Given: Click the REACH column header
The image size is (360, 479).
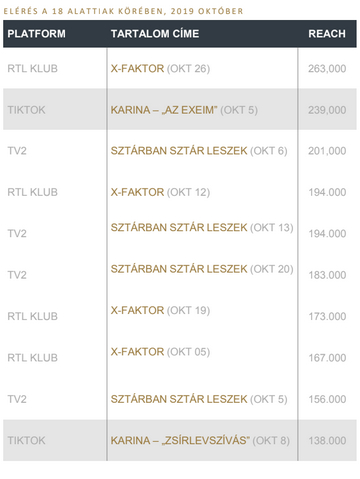Looking at the screenshot, I should (327, 34).
